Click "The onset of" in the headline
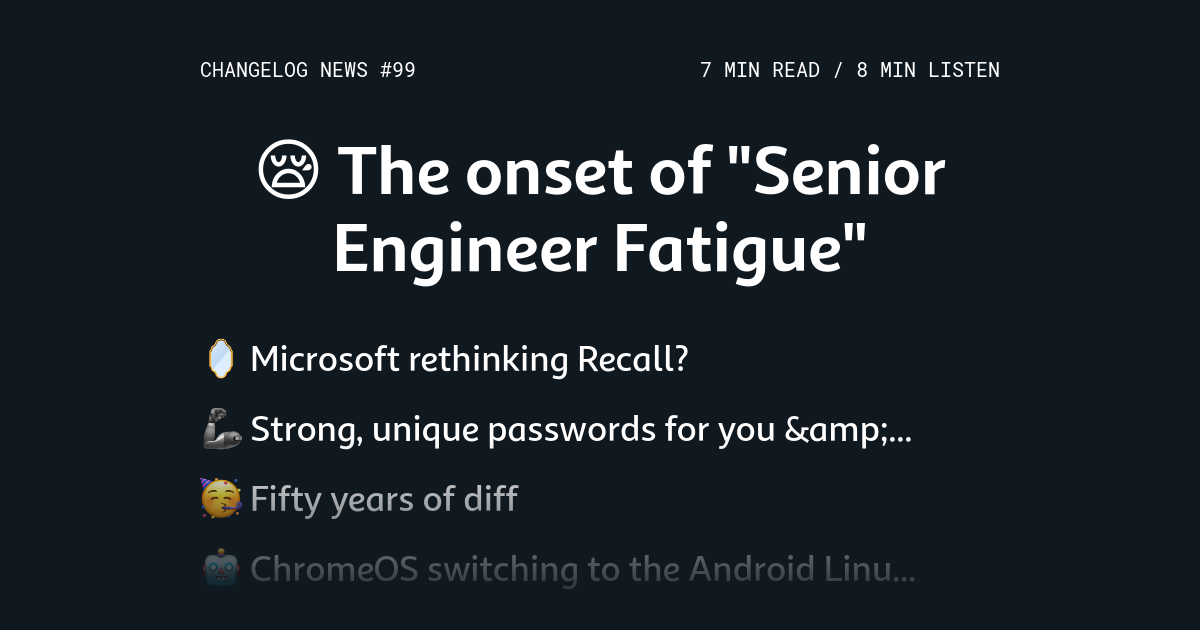 tap(528, 170)
